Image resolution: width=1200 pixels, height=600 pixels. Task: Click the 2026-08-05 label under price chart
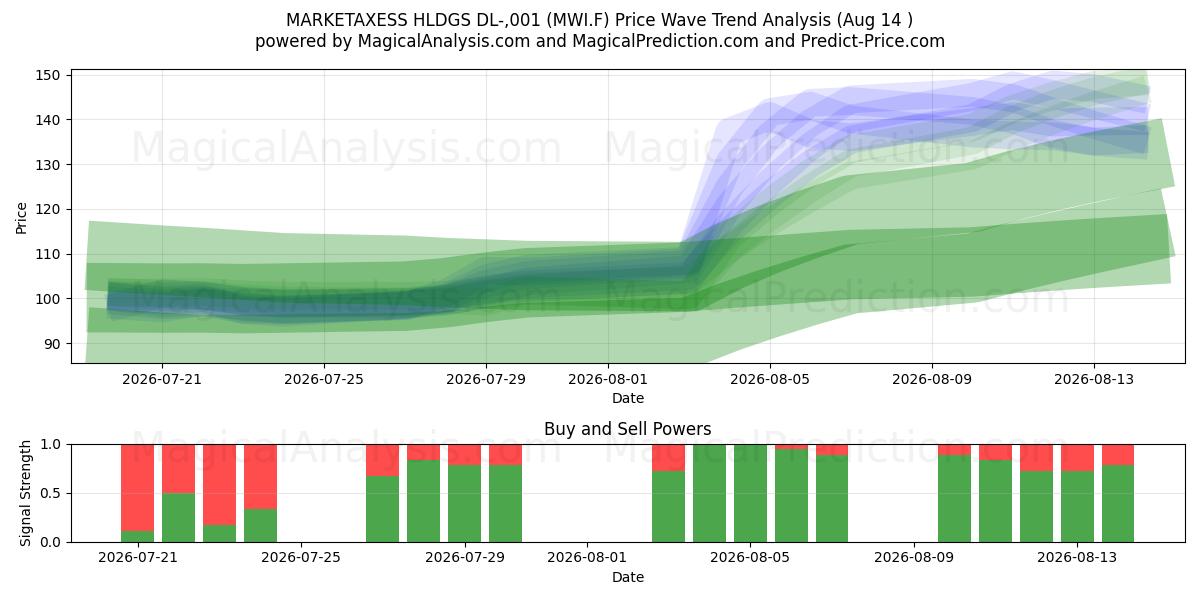coord(769,379)
